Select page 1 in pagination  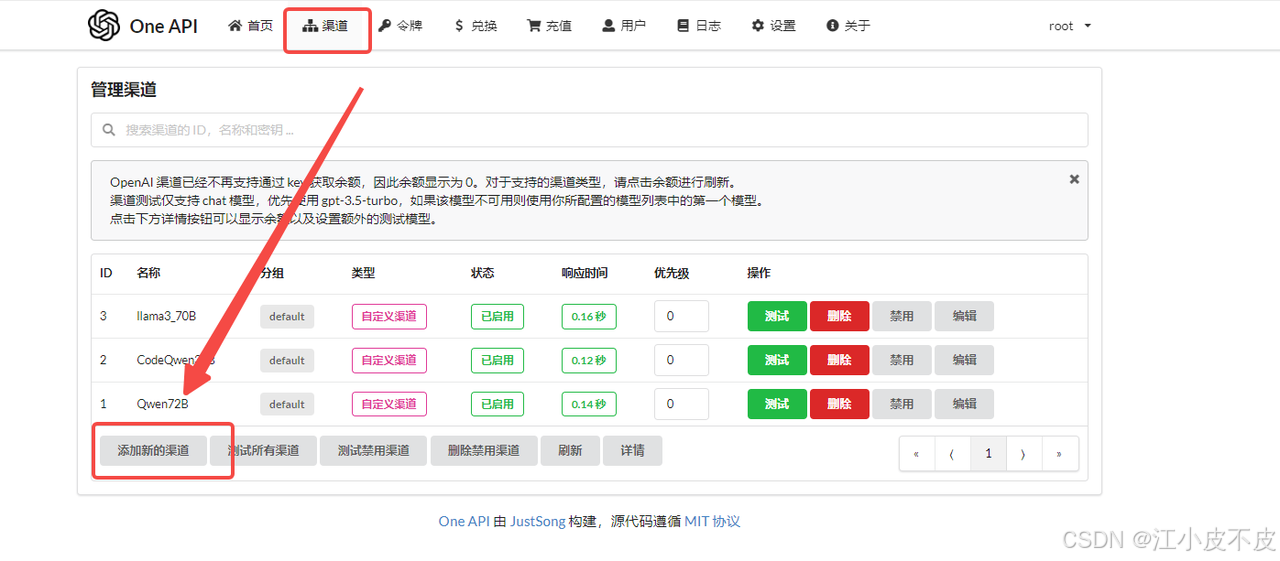pos(988,454)
